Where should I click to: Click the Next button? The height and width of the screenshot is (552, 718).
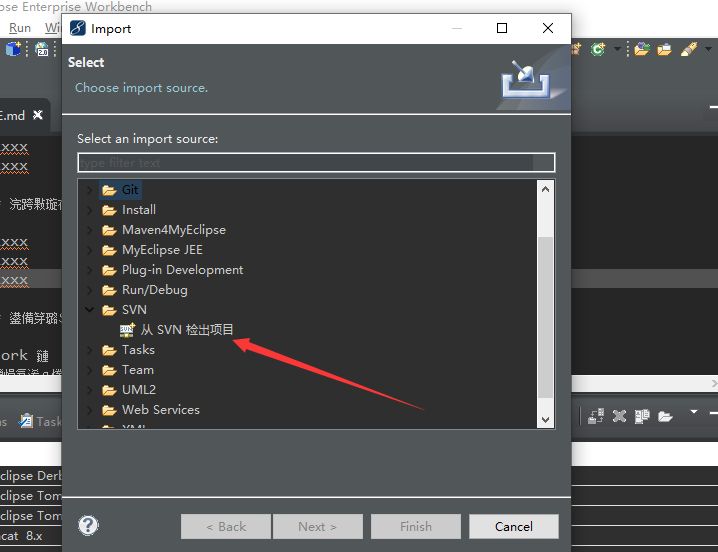(318, 526)
